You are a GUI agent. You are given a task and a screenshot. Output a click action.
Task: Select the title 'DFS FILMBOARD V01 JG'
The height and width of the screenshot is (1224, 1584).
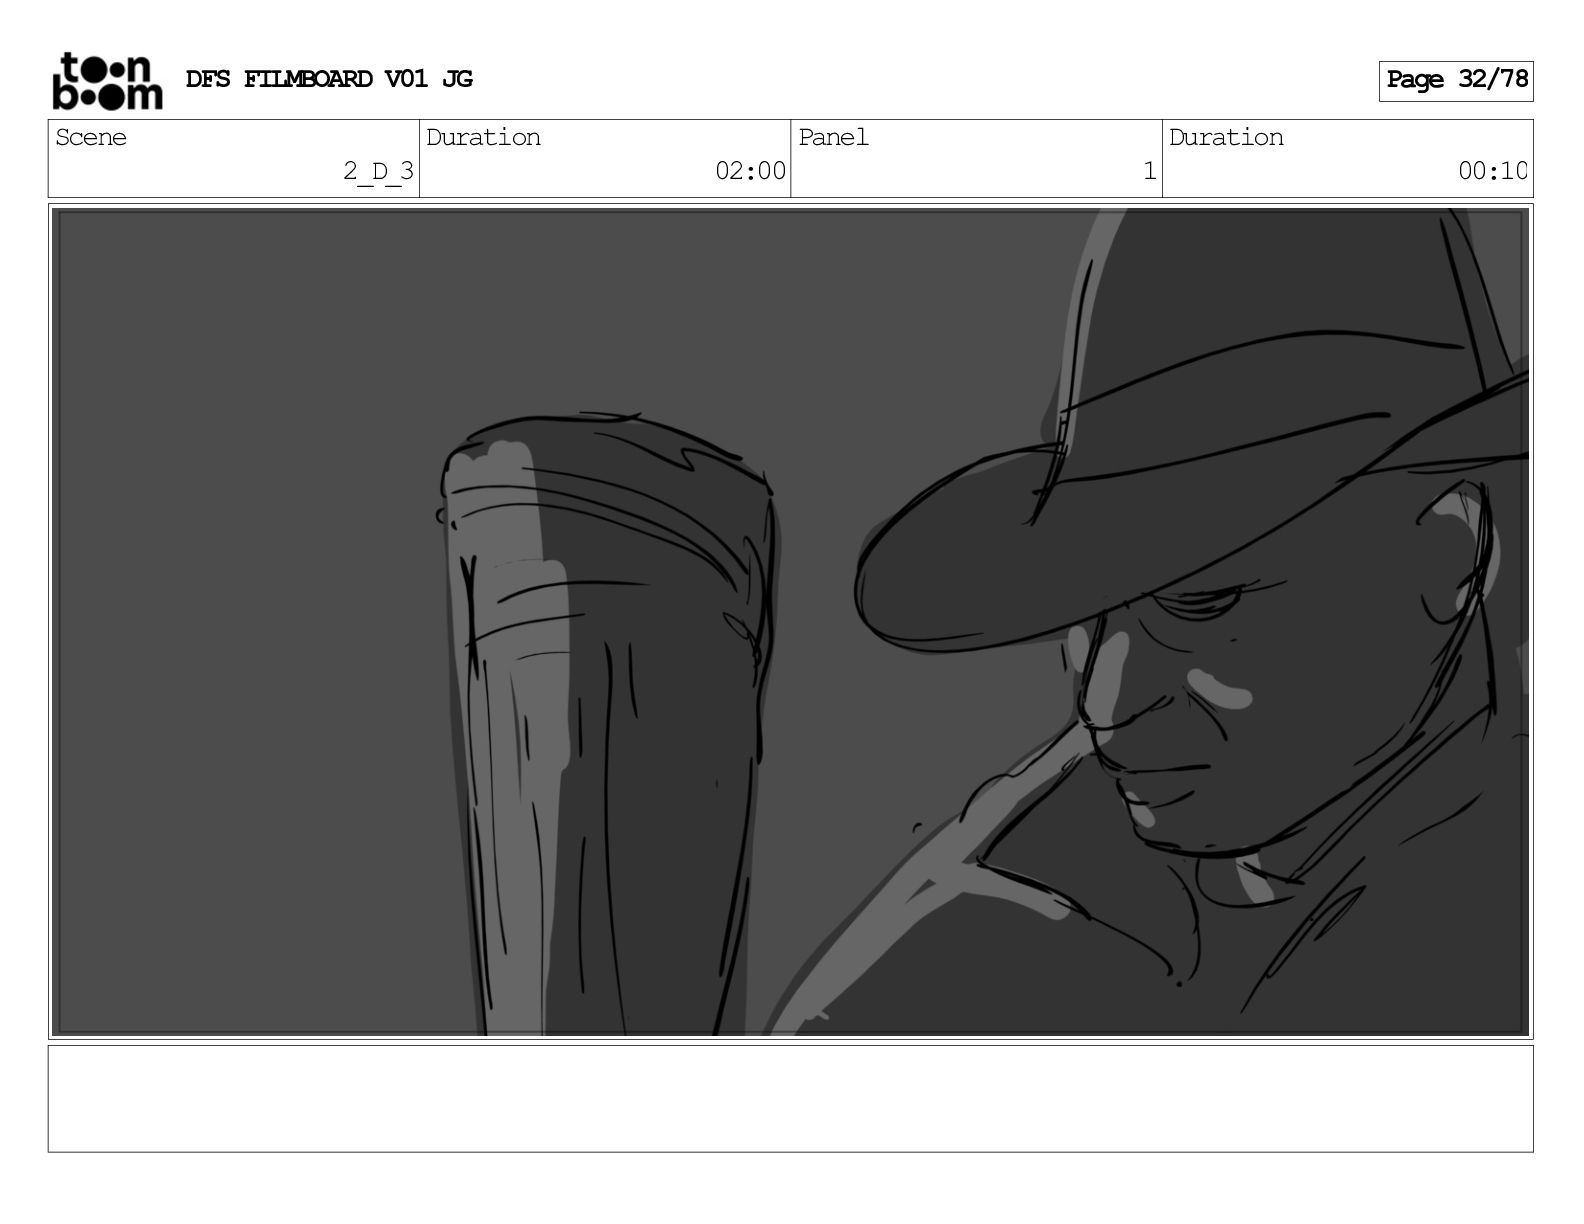(x=329, y=79)
